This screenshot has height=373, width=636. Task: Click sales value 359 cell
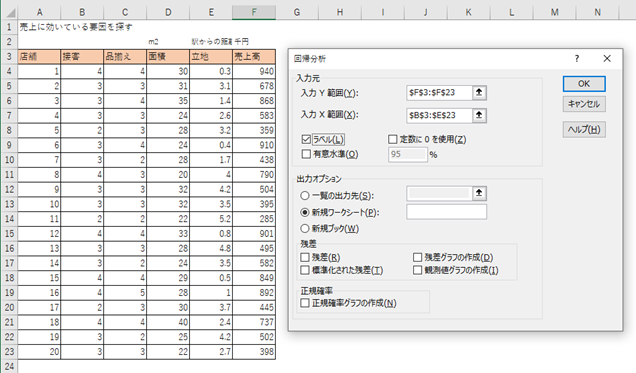[x=254, y=130]
